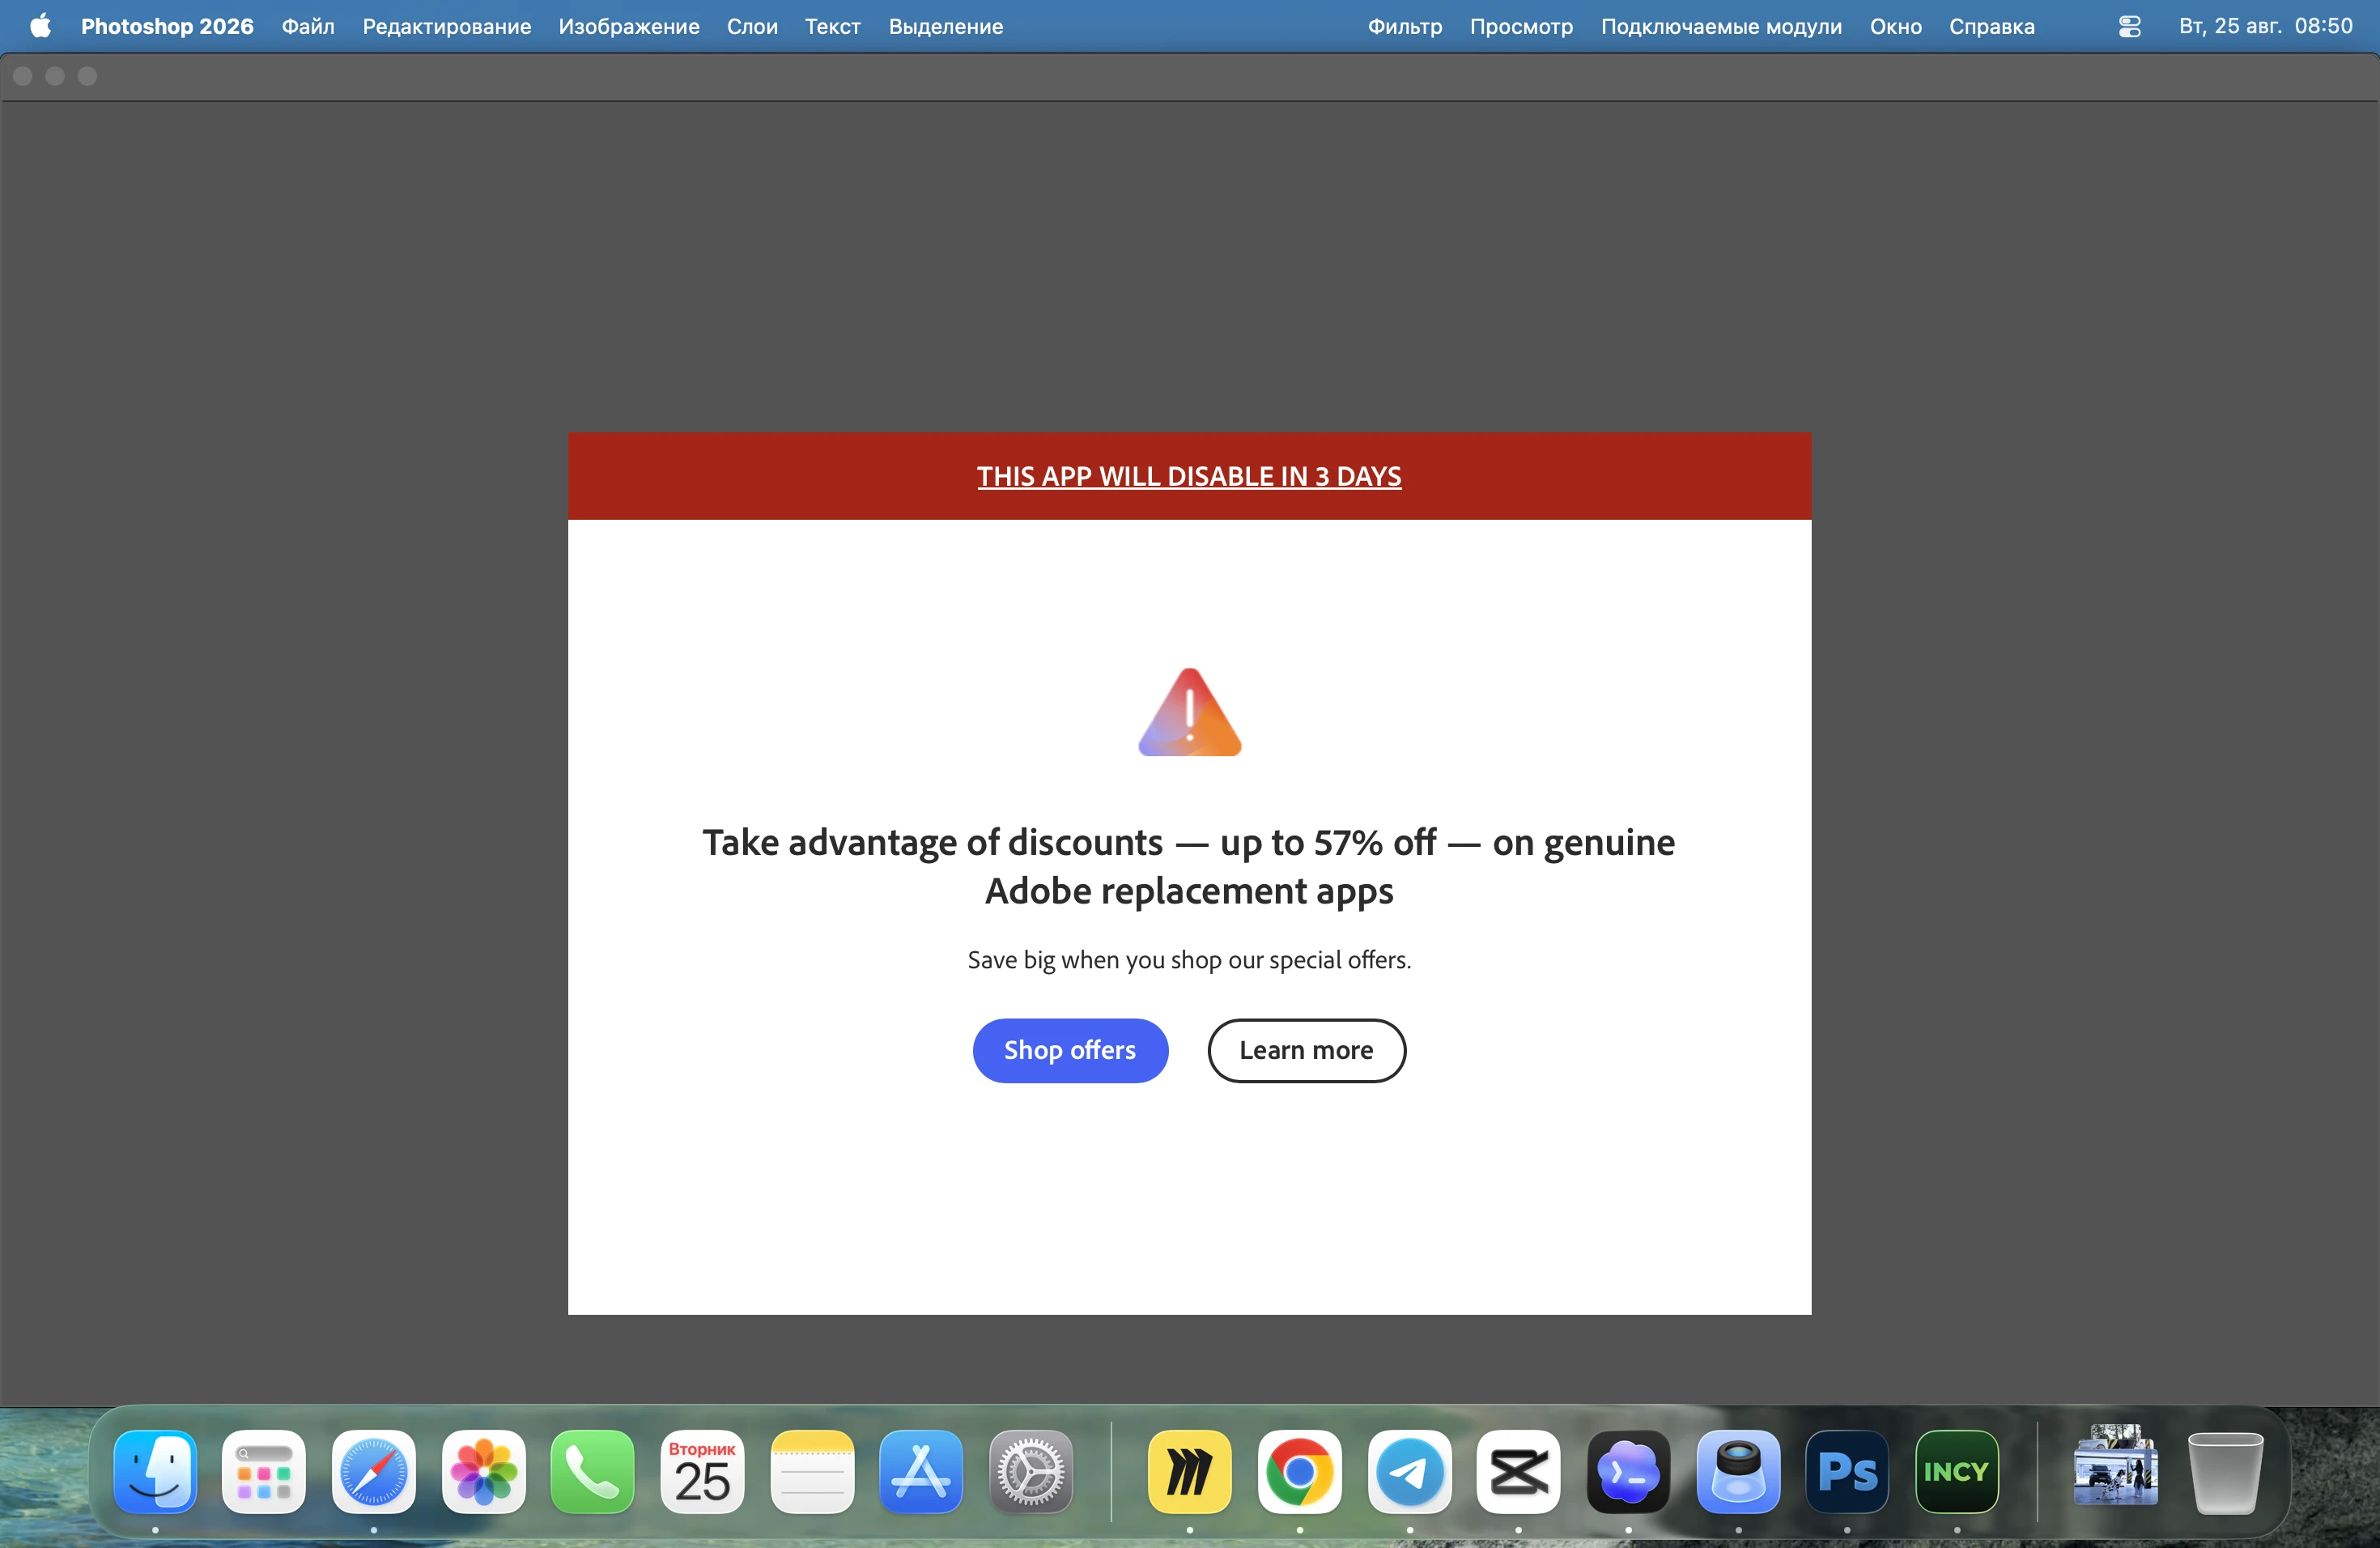Click the date and time in the menu bar
This screenshot has width=2380, height=1548.
[2266, 26]
